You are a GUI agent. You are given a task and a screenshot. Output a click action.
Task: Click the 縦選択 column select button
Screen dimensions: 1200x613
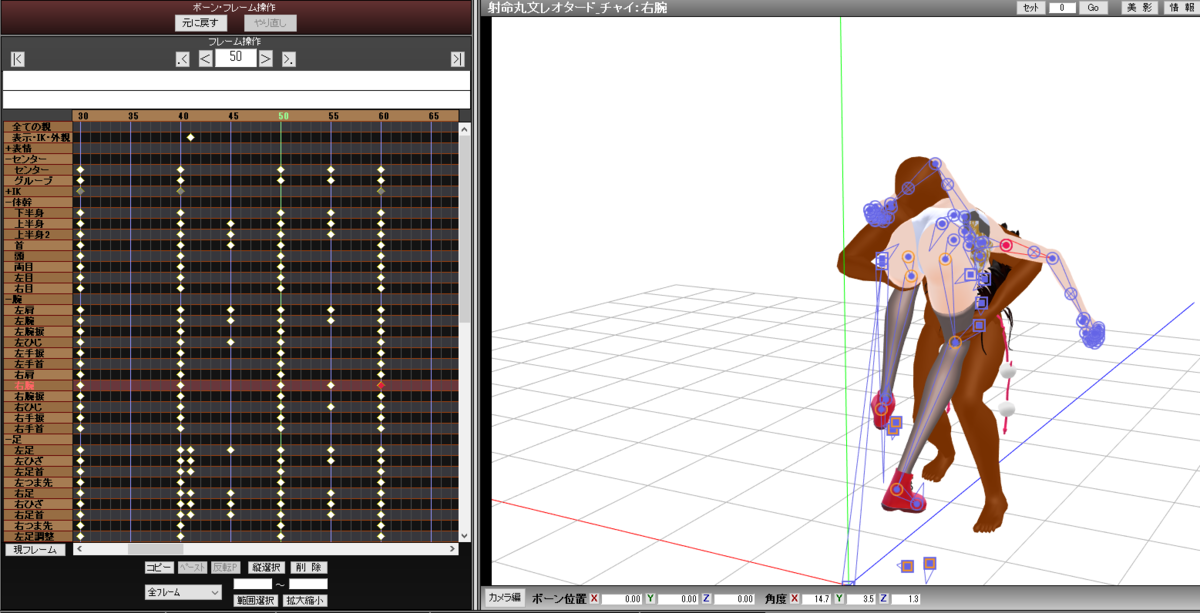(265, 567)
